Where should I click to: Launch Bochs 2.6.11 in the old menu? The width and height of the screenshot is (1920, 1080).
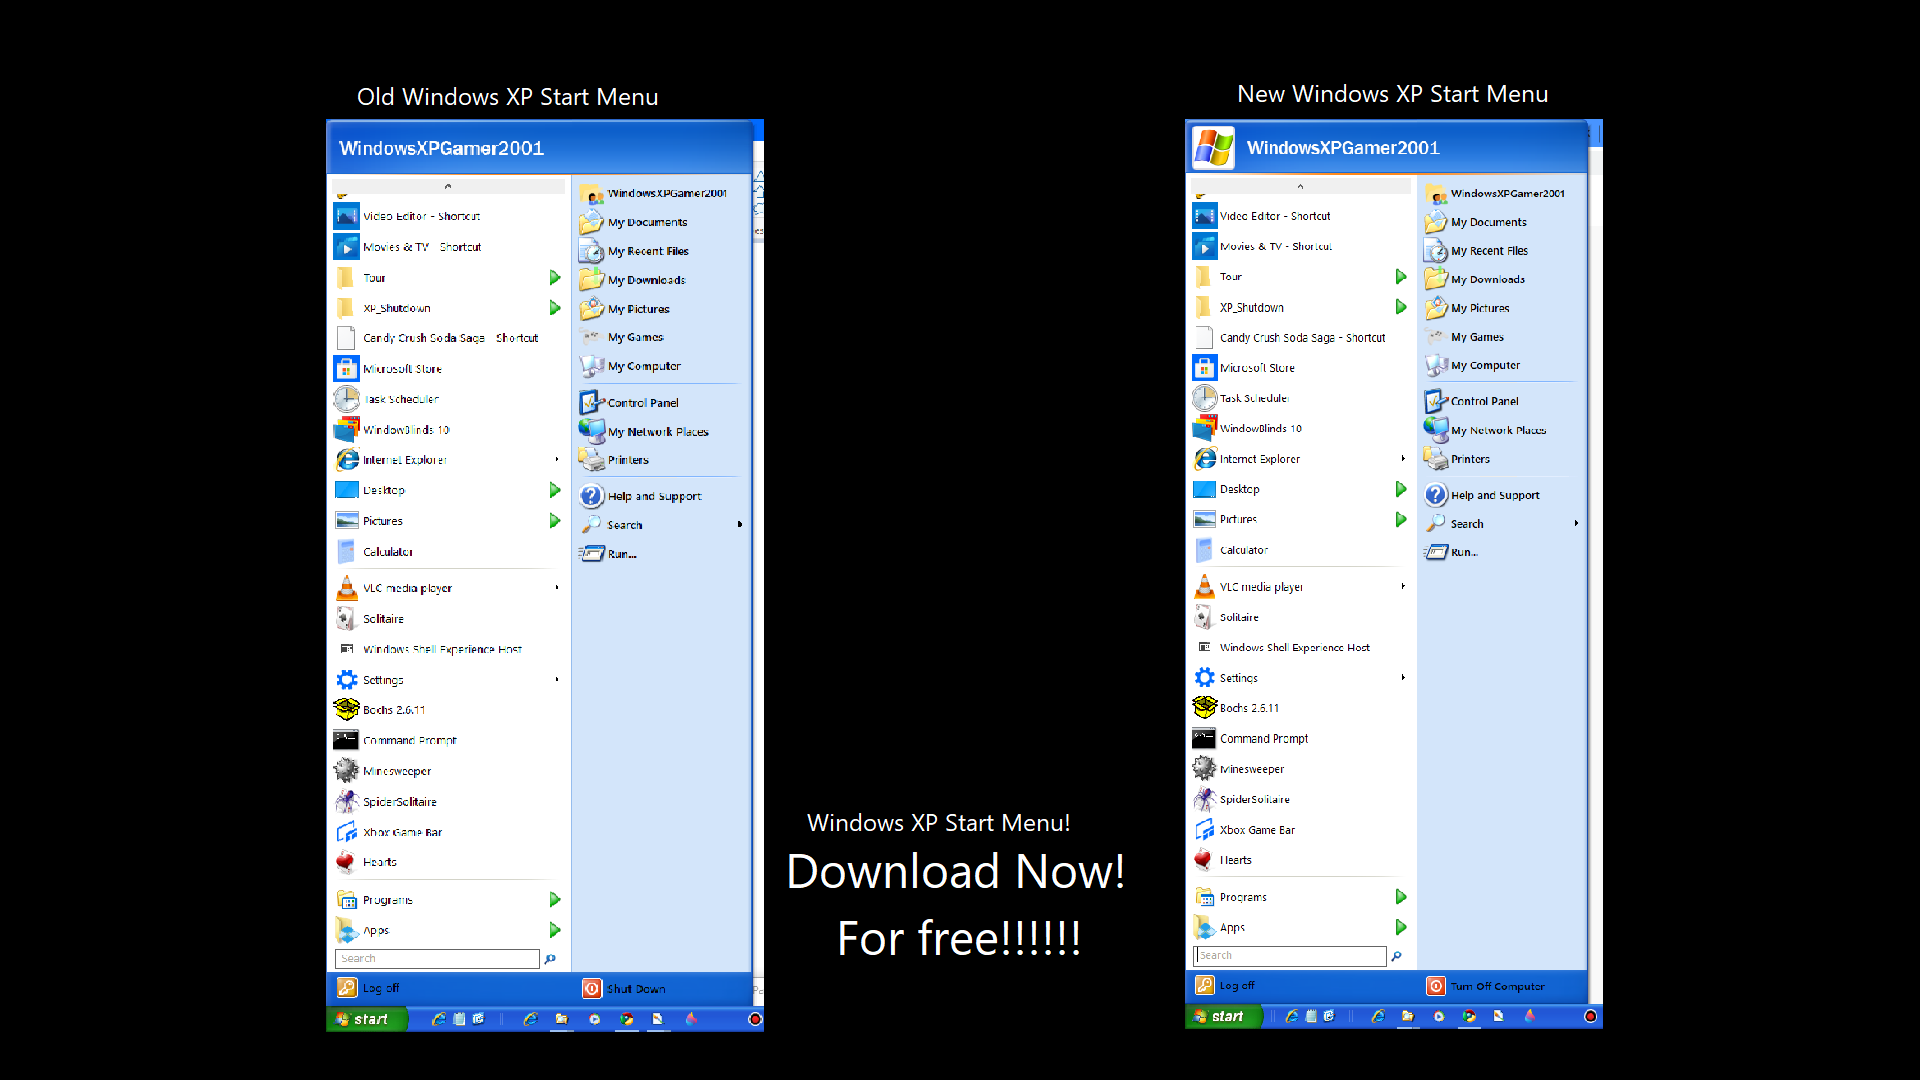click(390, 709)
